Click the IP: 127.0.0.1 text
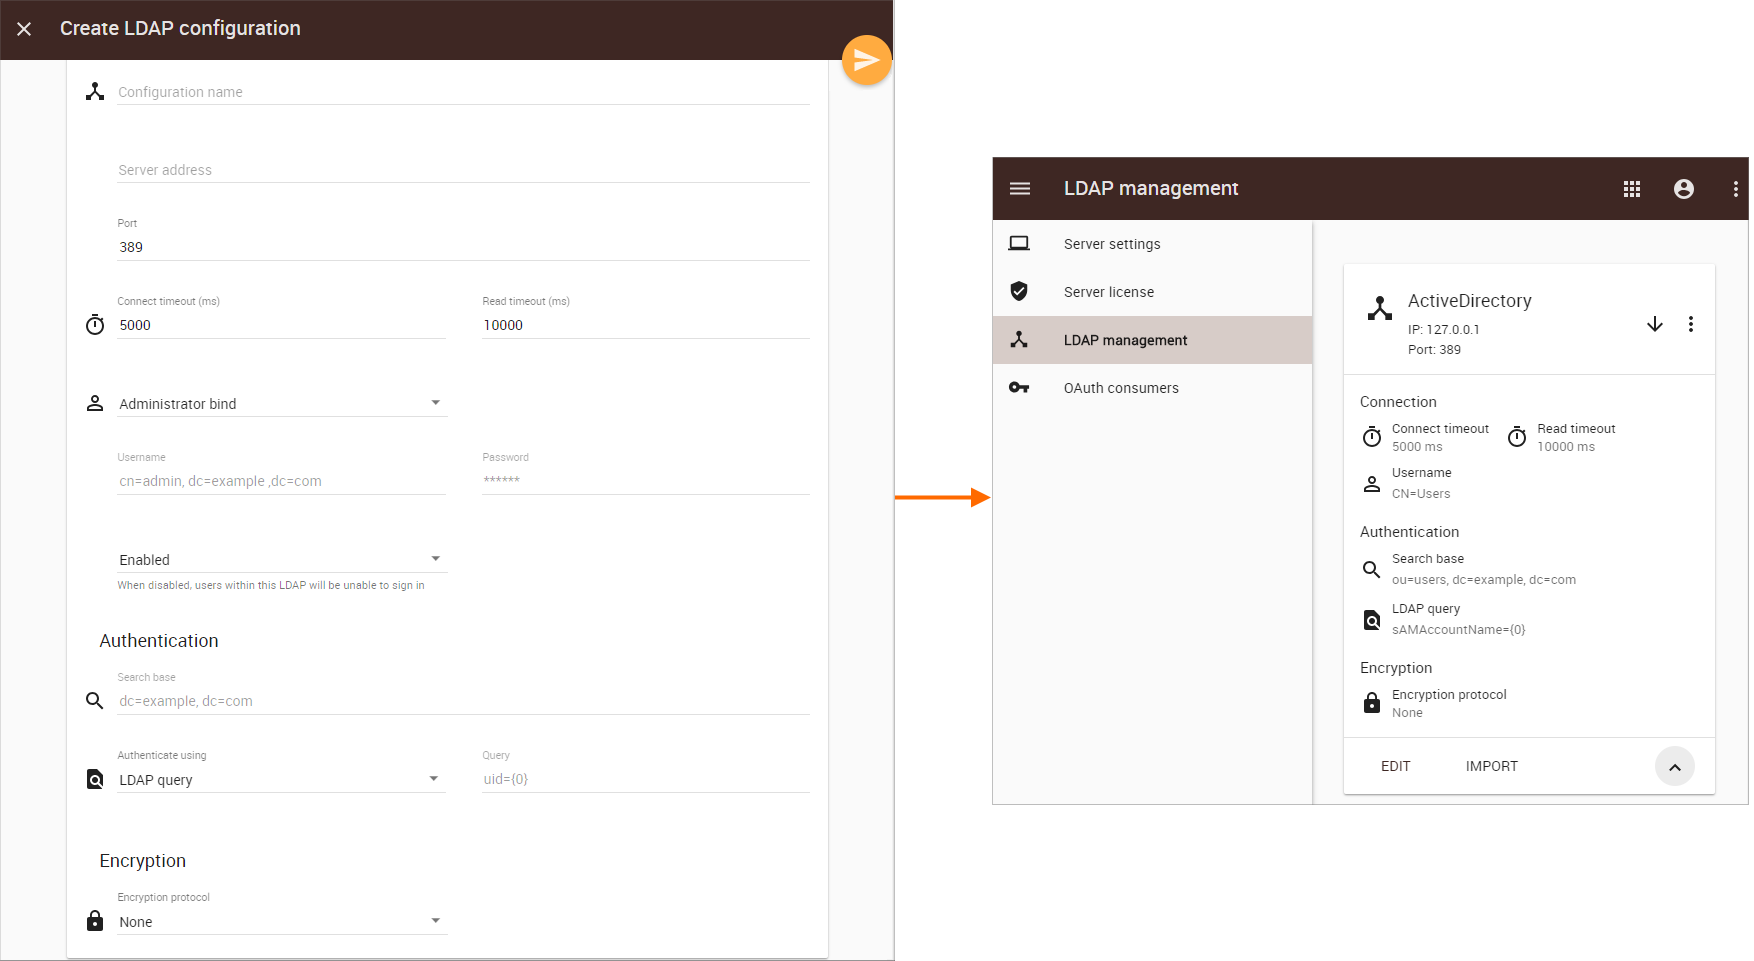The image size is (1754, 961). click(x=1443, y=329)
